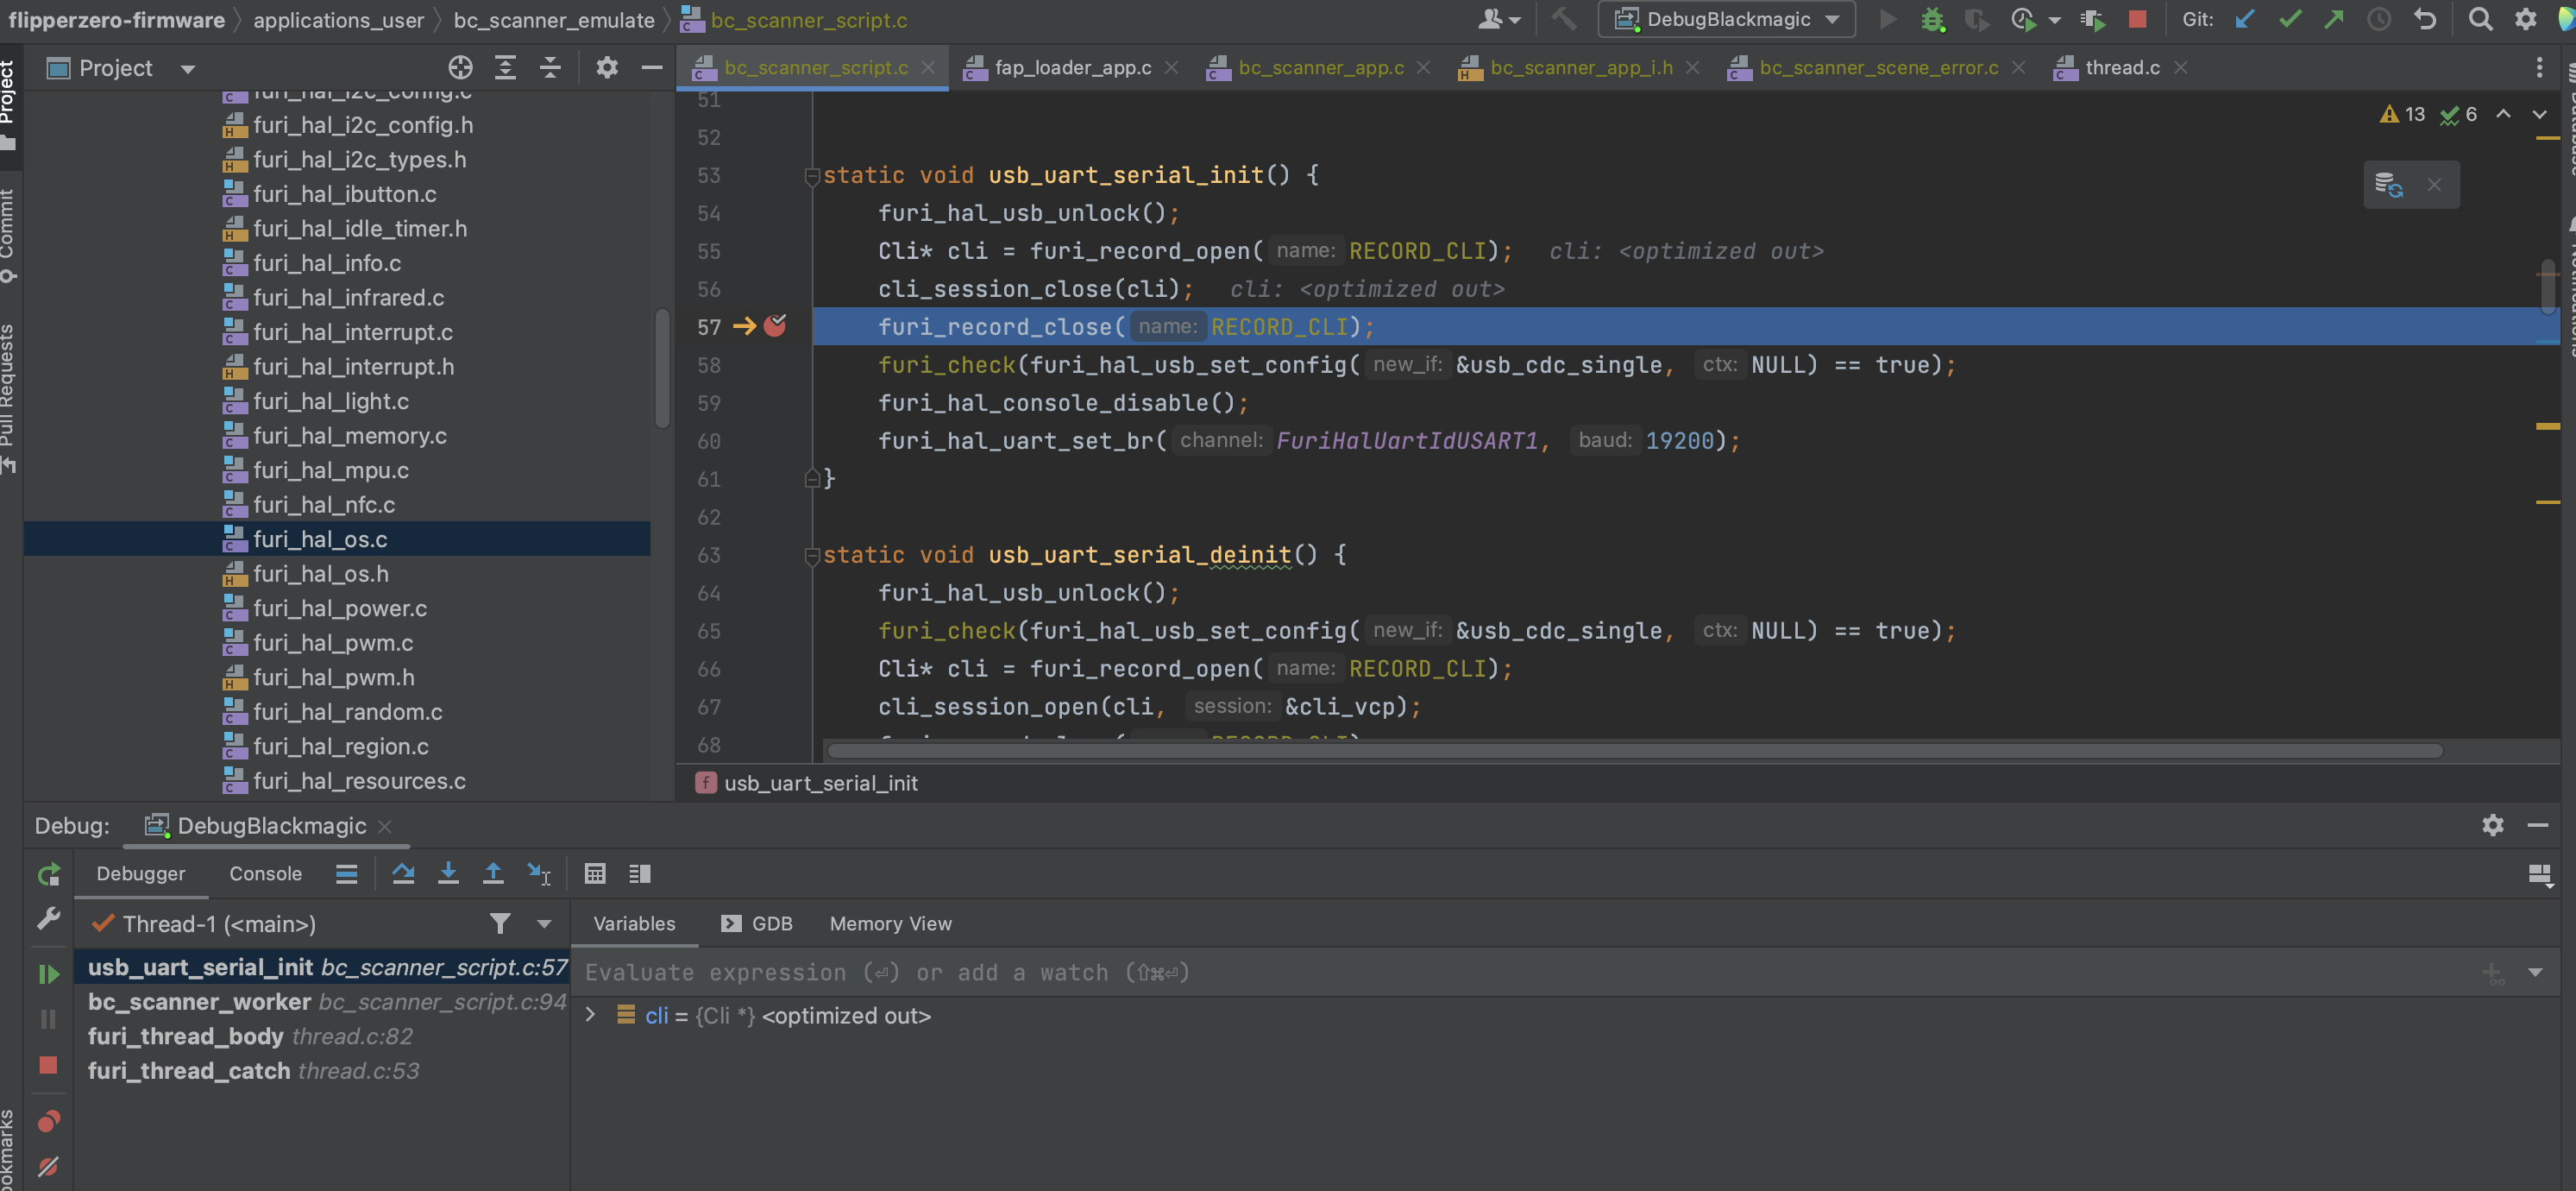Click the horizontal scrollbar of the editor
Image resolution: width=2576 pixels, height=1191 pixels.
[1634, 750]
